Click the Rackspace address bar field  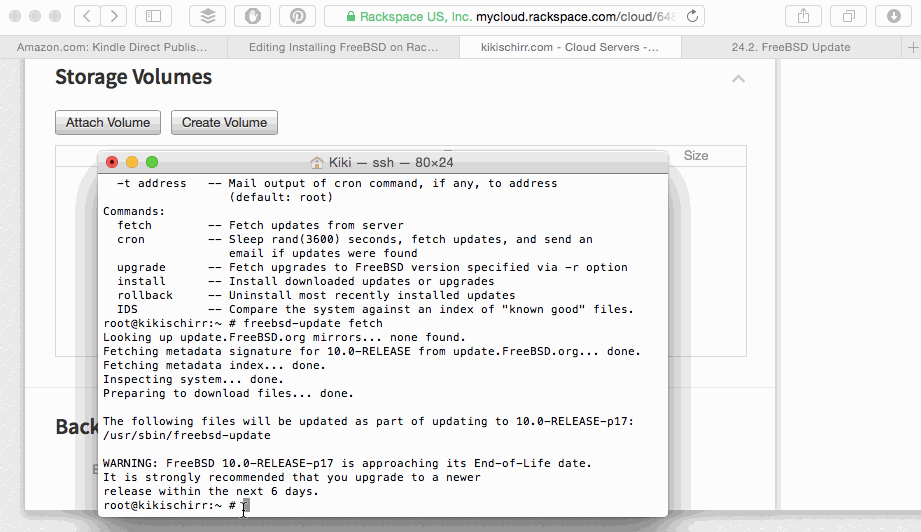click(515, 16)
